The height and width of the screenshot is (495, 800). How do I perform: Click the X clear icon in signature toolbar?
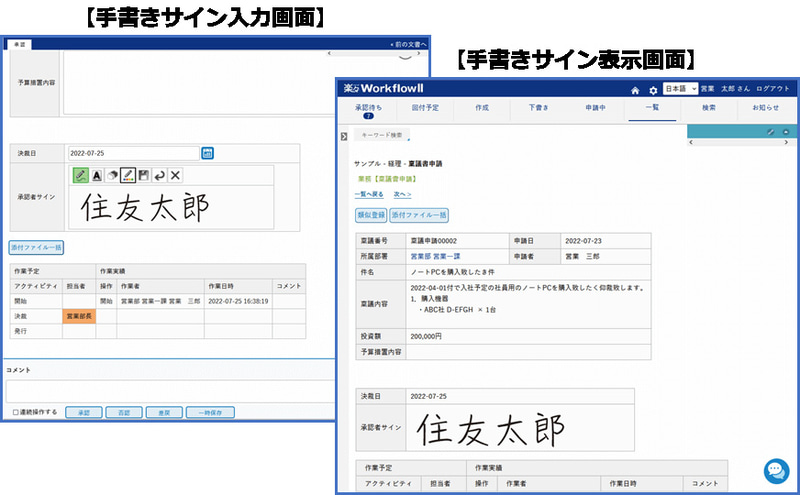point(175,175)
